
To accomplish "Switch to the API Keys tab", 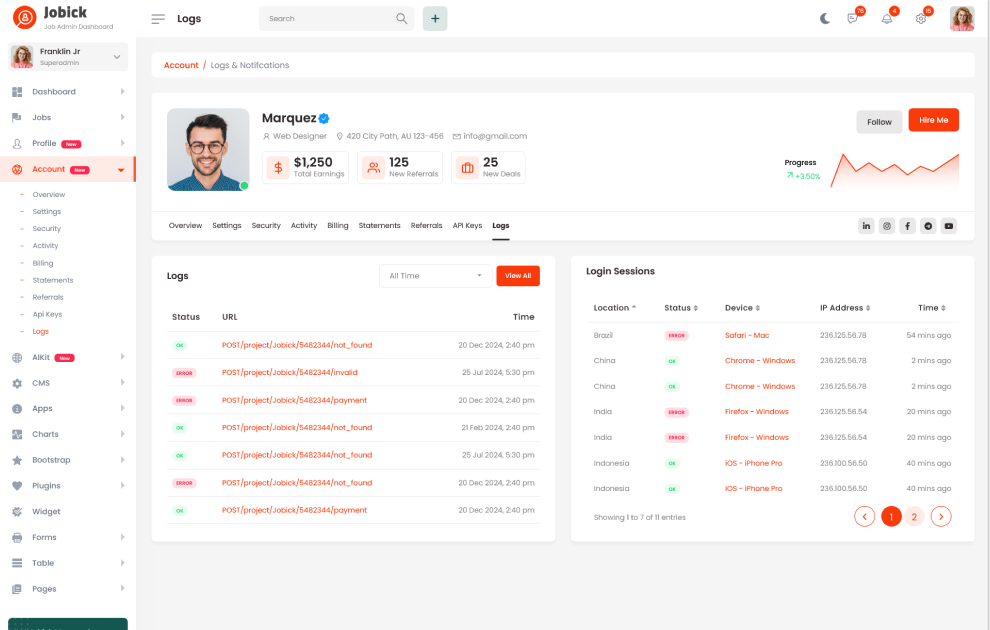I will pos(467,226).
